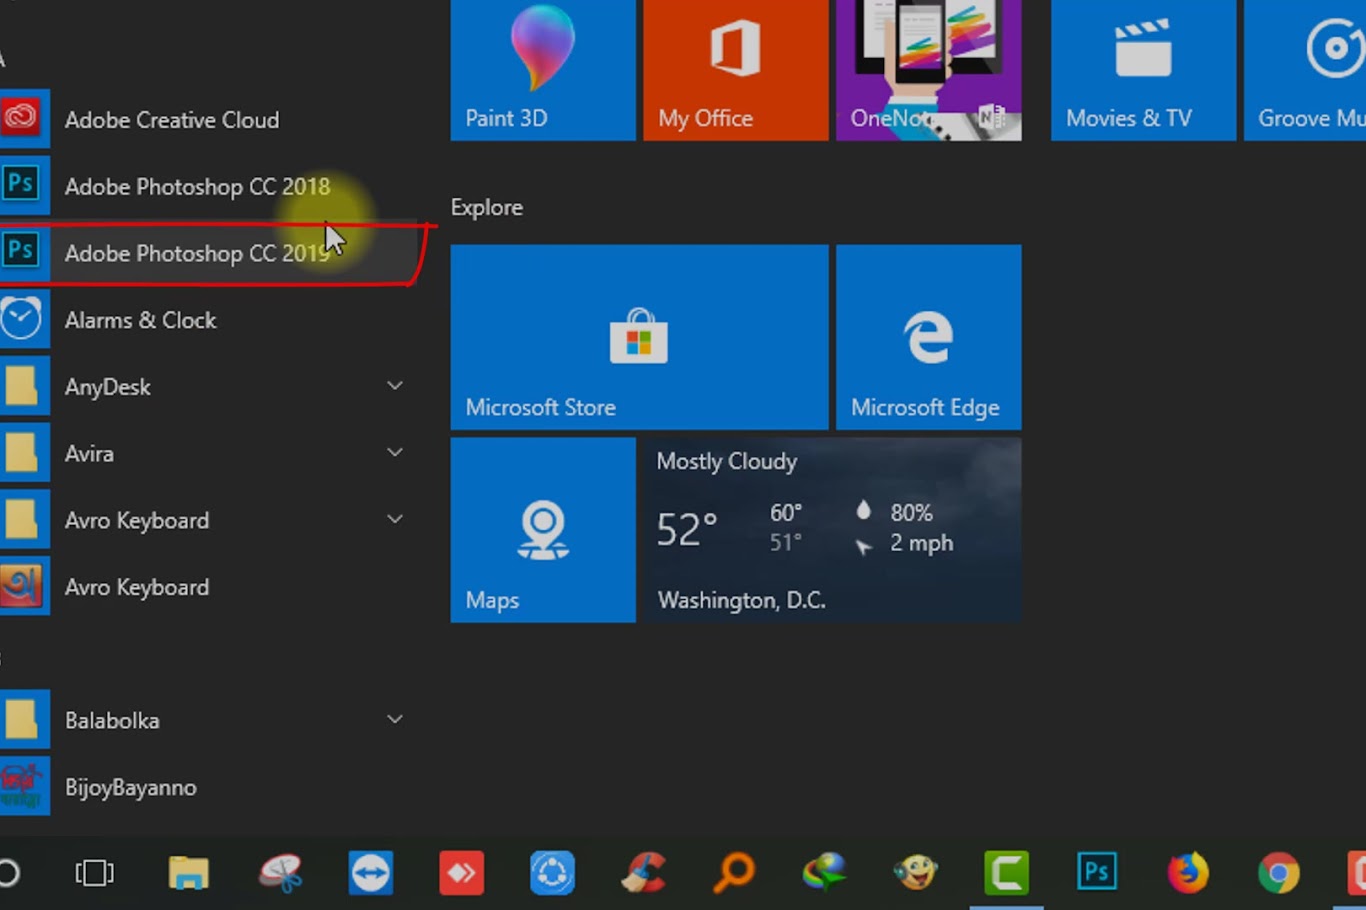1366x910 pixels.
Task: Open the blue SHAREit taskbar icon
Action: click(x=553, y=873)
